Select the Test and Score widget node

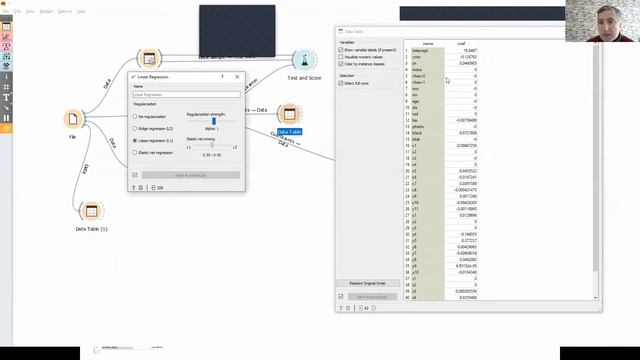[304, 60]
